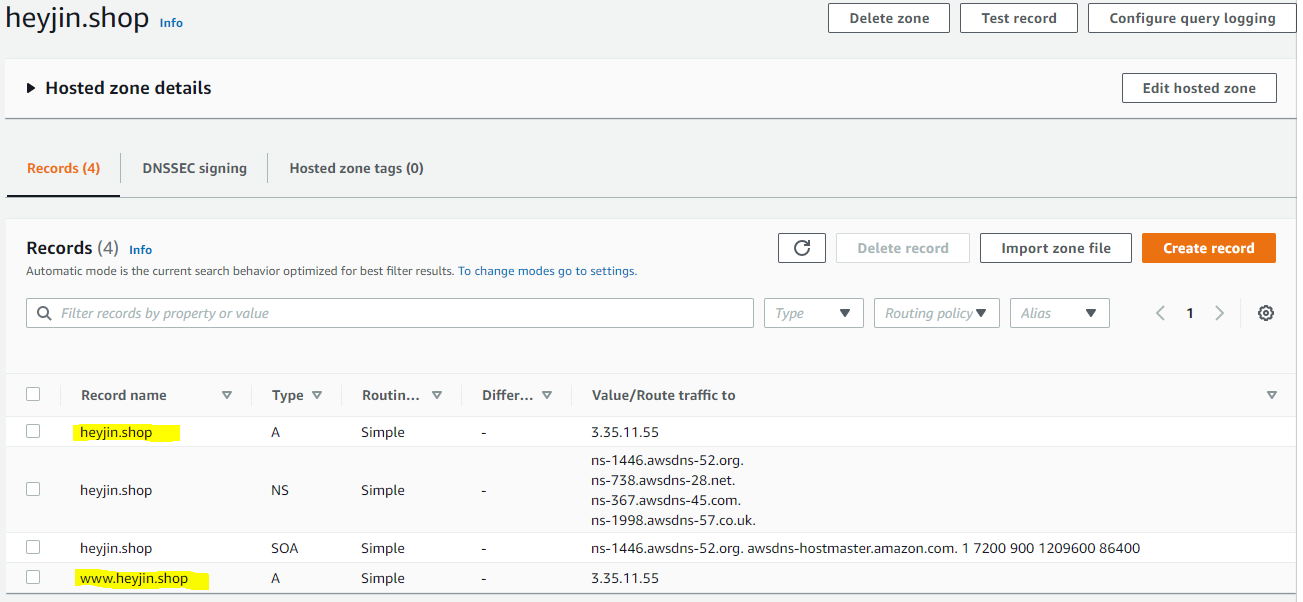Sort by Value/Route traffic to arrow
Screen dimensions: 1303x602
[x=1271, y=395]
